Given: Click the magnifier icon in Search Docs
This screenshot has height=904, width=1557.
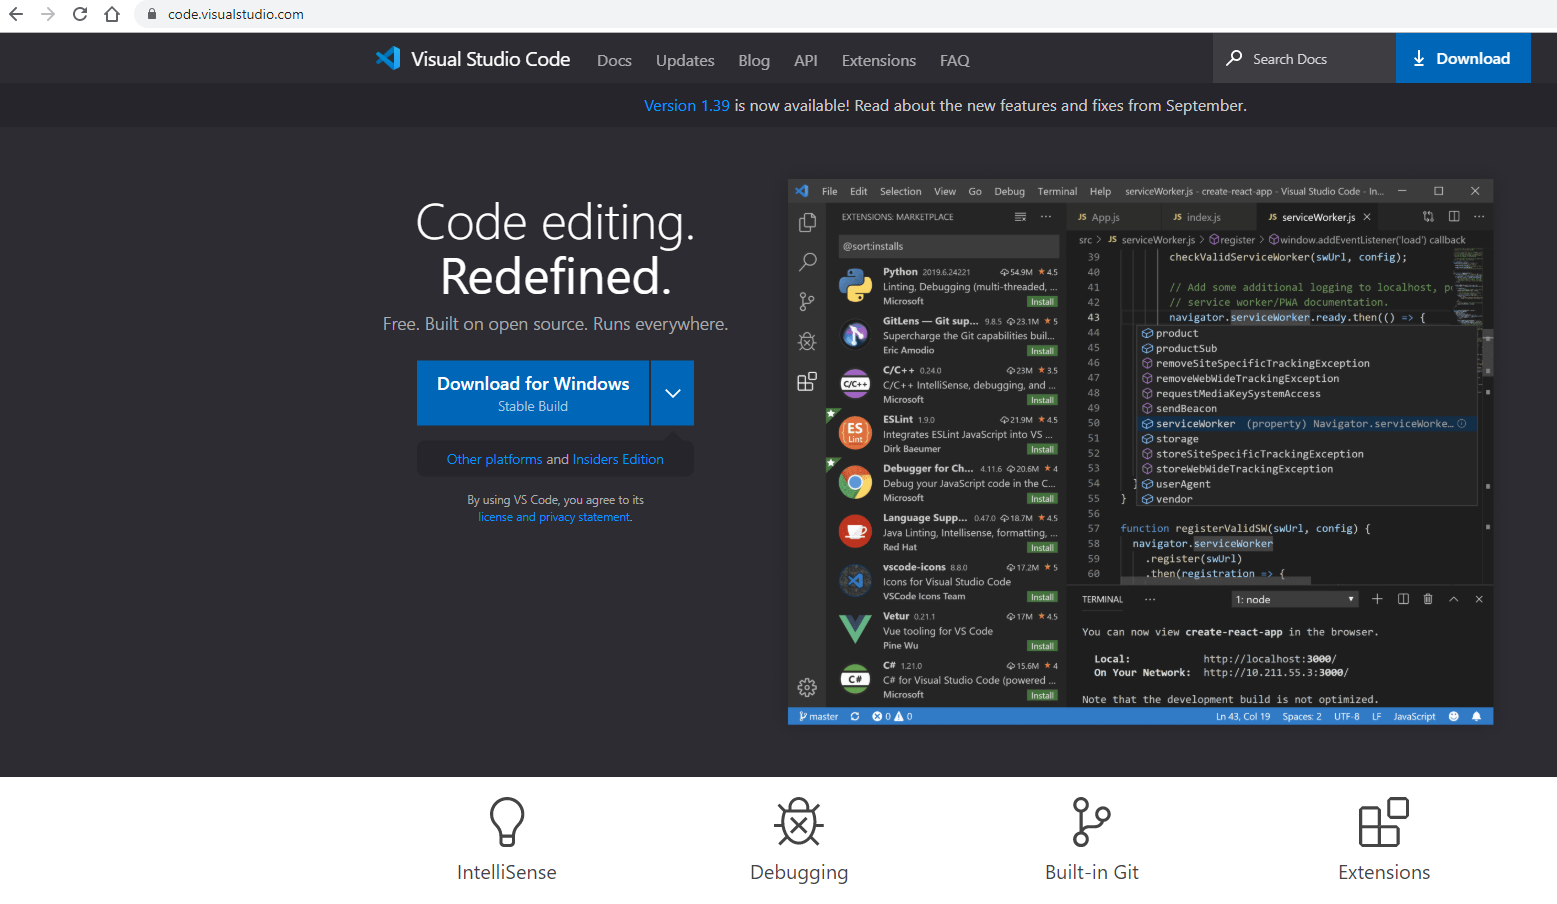Looking at the screenshot, I should click(1235, 58).
